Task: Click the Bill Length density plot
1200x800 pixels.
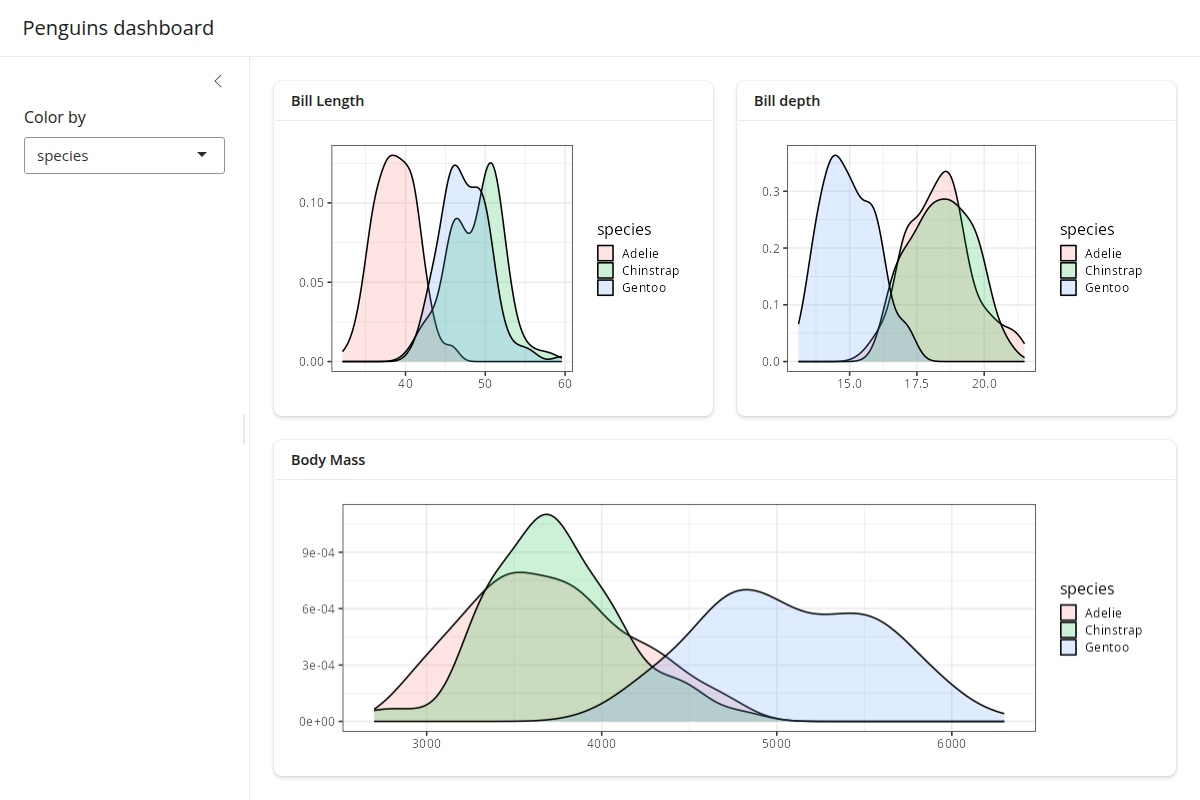Action: (452, 258)
